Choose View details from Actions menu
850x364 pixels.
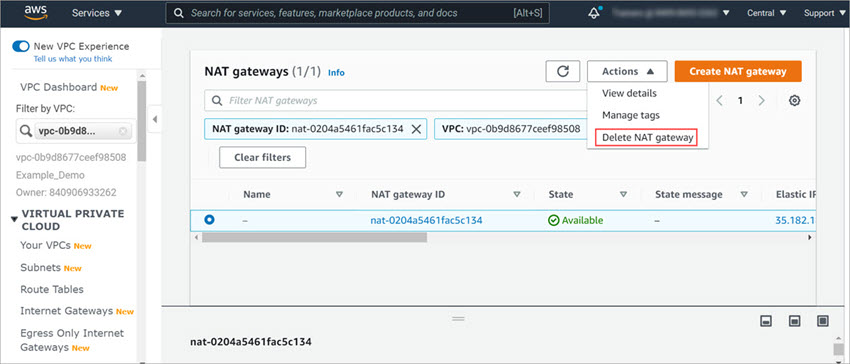[629, 93]
